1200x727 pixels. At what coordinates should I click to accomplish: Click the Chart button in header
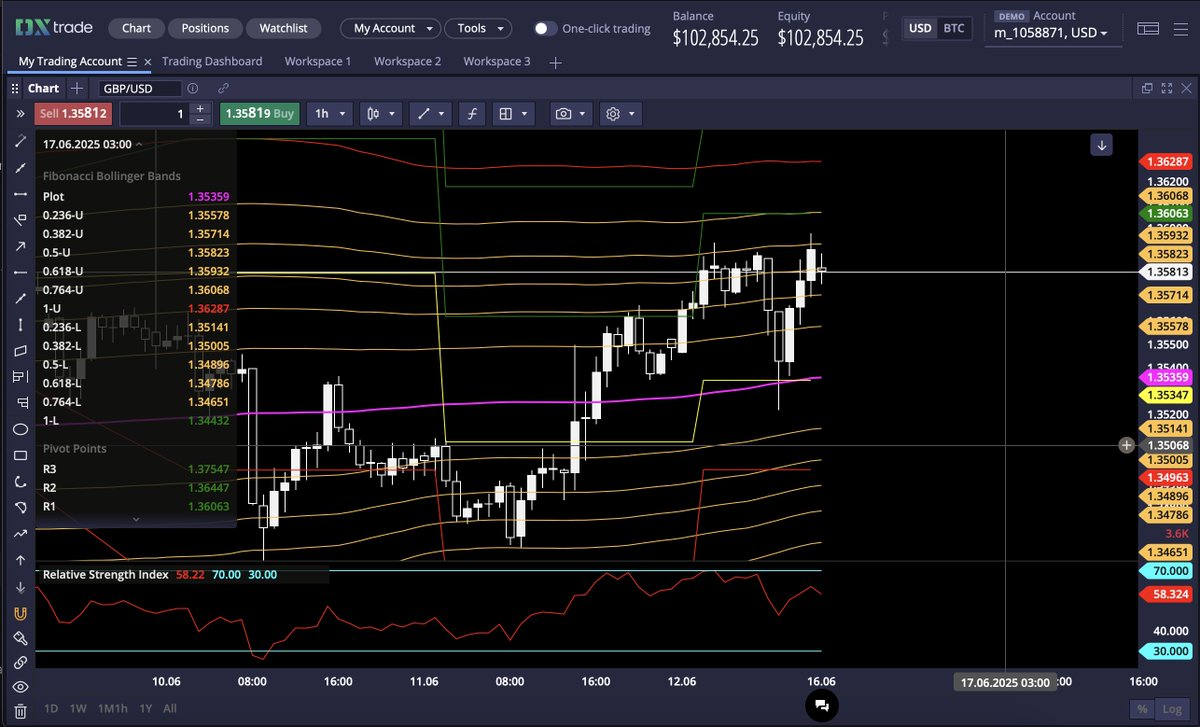tap(137, 28)
